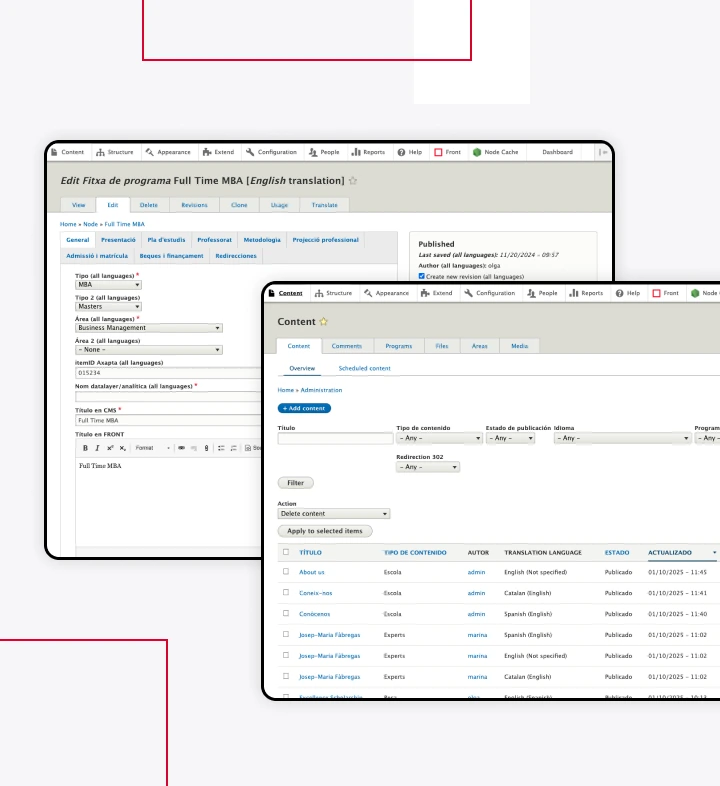Open Content menu in back Edit window

click(68, 152)
